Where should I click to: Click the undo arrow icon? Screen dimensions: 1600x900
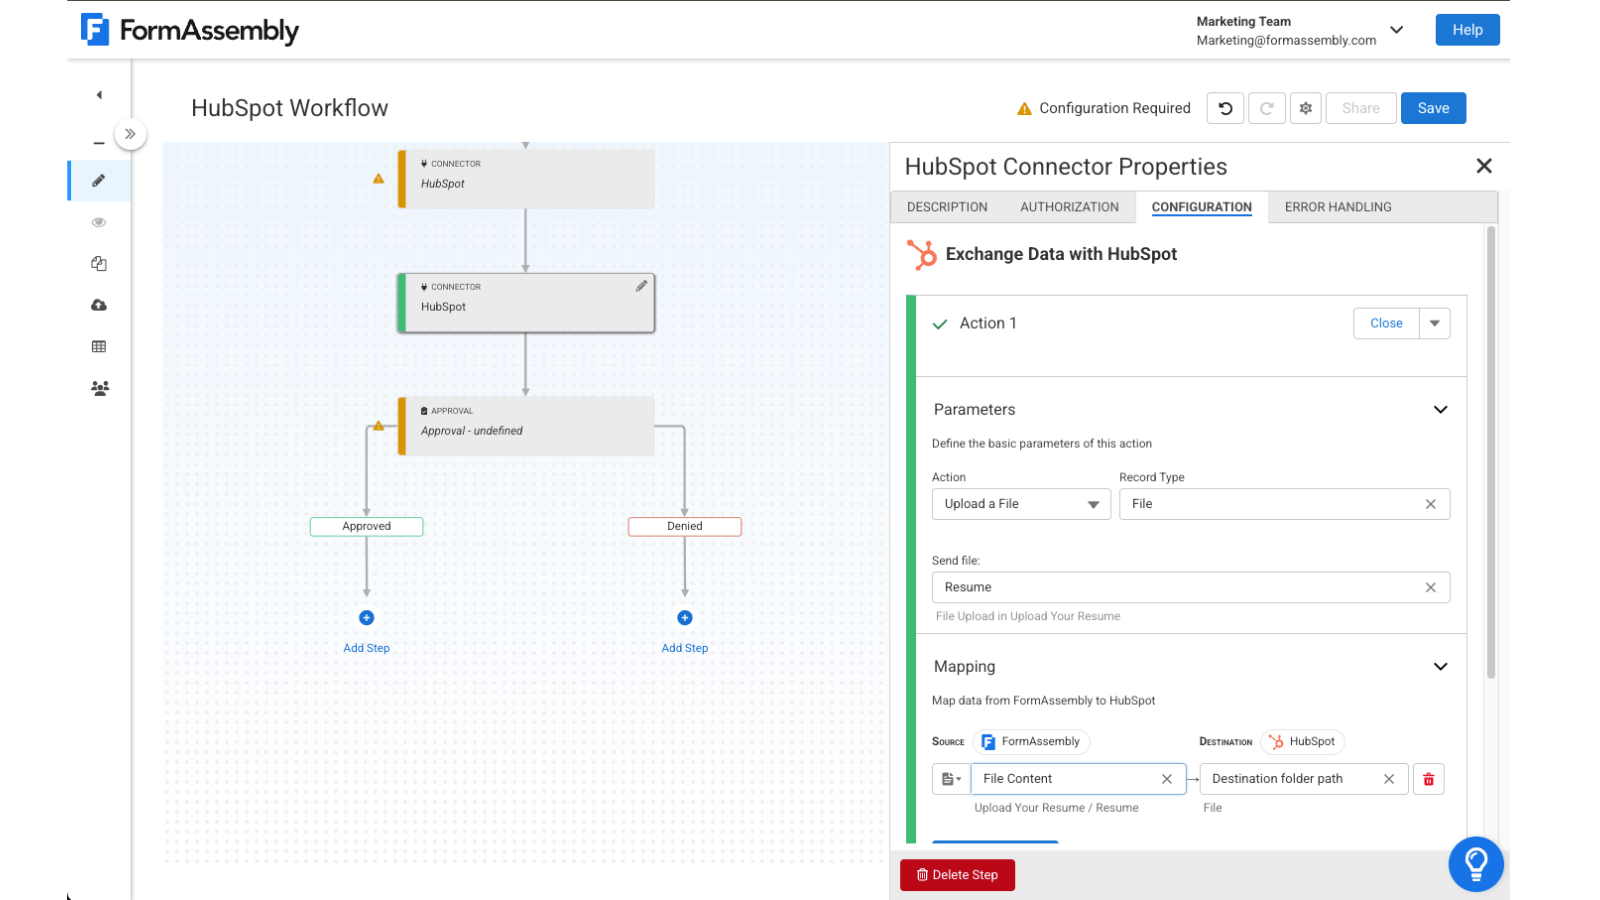coord(1225,108)
